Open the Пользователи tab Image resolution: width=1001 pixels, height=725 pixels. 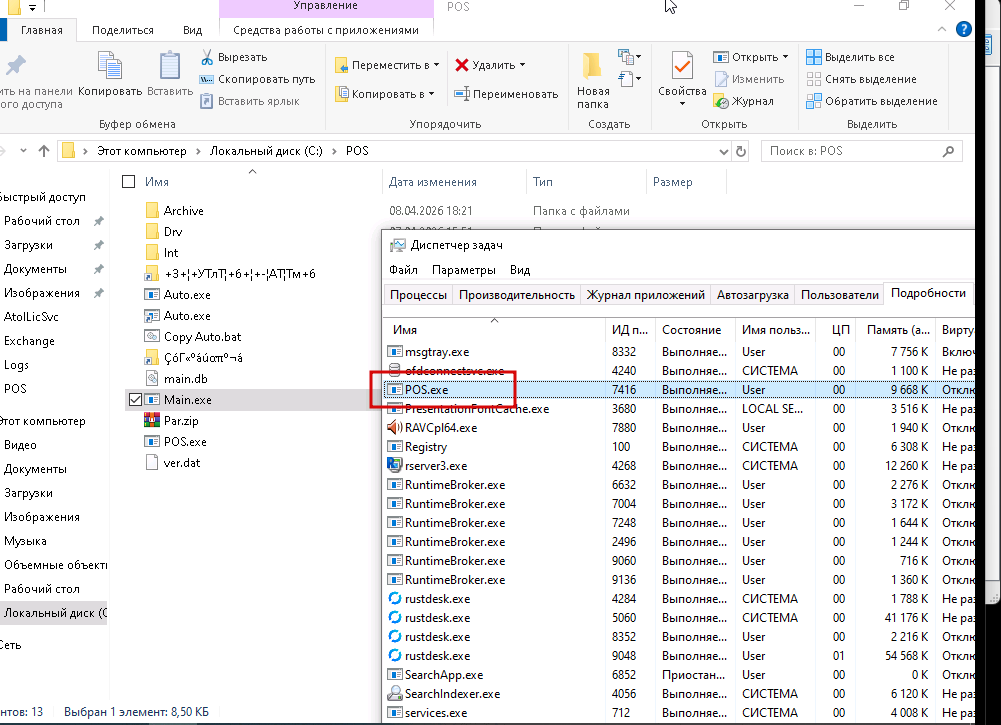coord(839,295)
